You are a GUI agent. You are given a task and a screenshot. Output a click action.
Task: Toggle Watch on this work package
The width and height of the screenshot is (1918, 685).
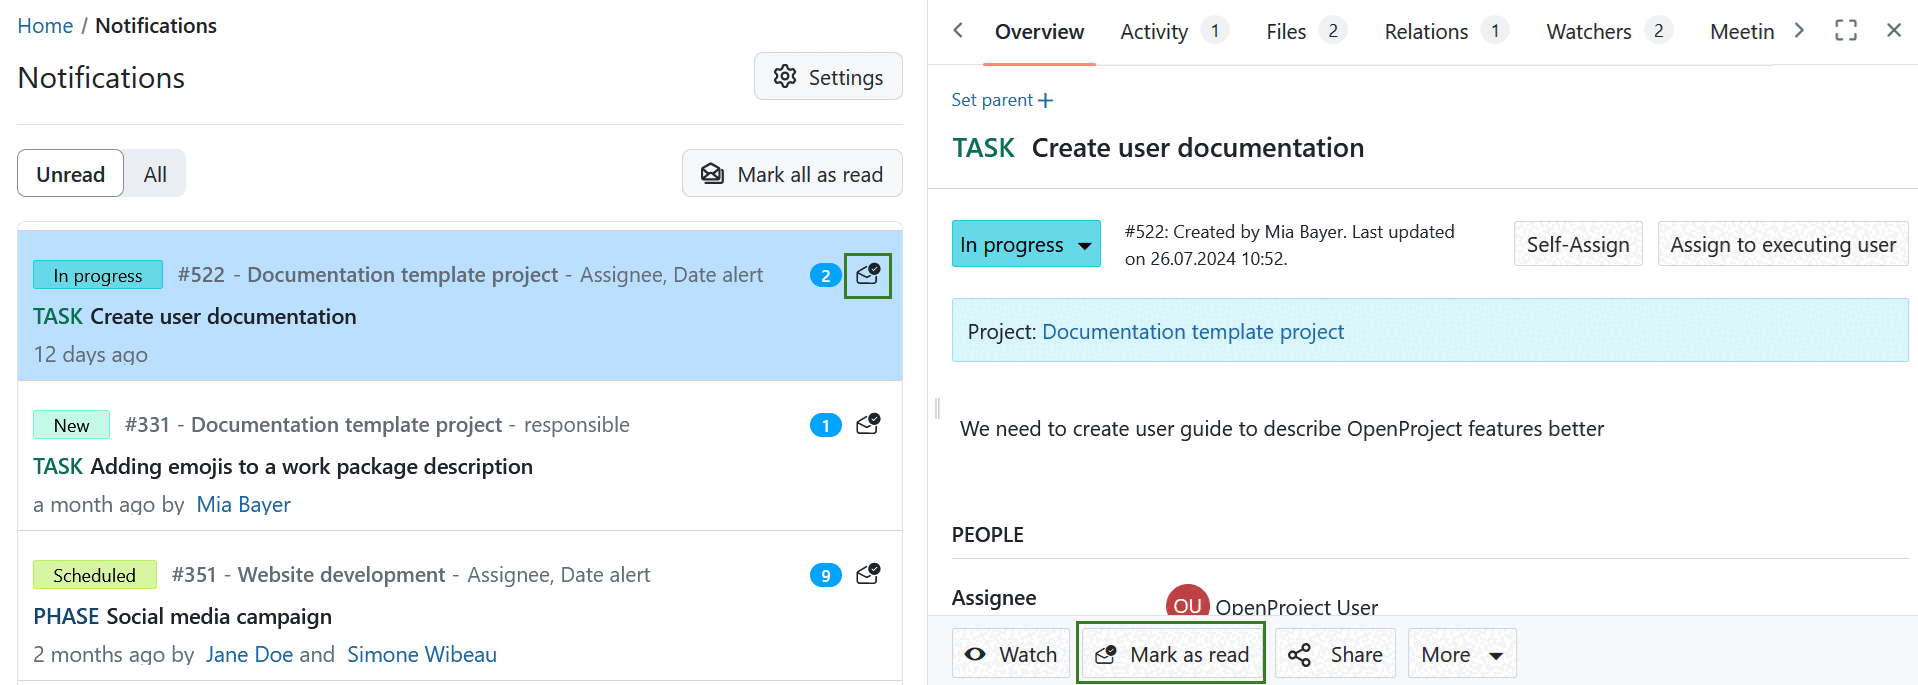coord(1011,654)
